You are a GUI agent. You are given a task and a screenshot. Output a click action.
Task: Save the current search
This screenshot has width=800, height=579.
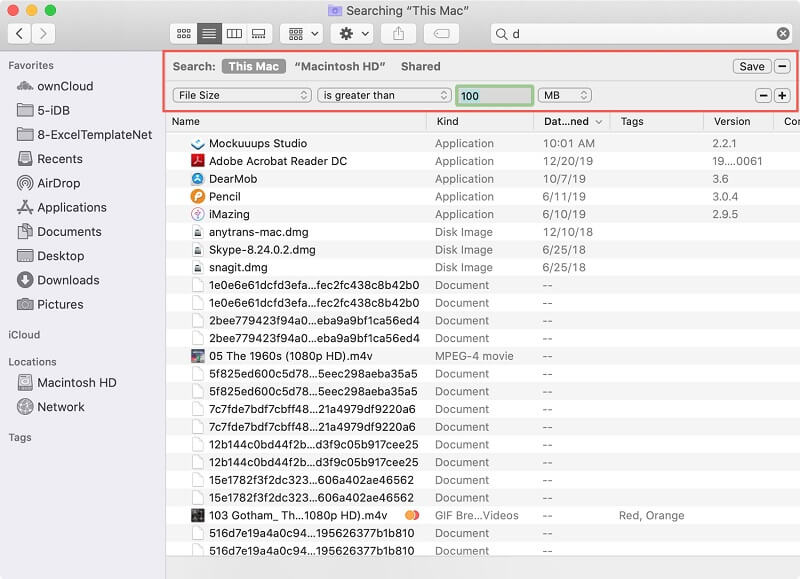coord(752,66)
